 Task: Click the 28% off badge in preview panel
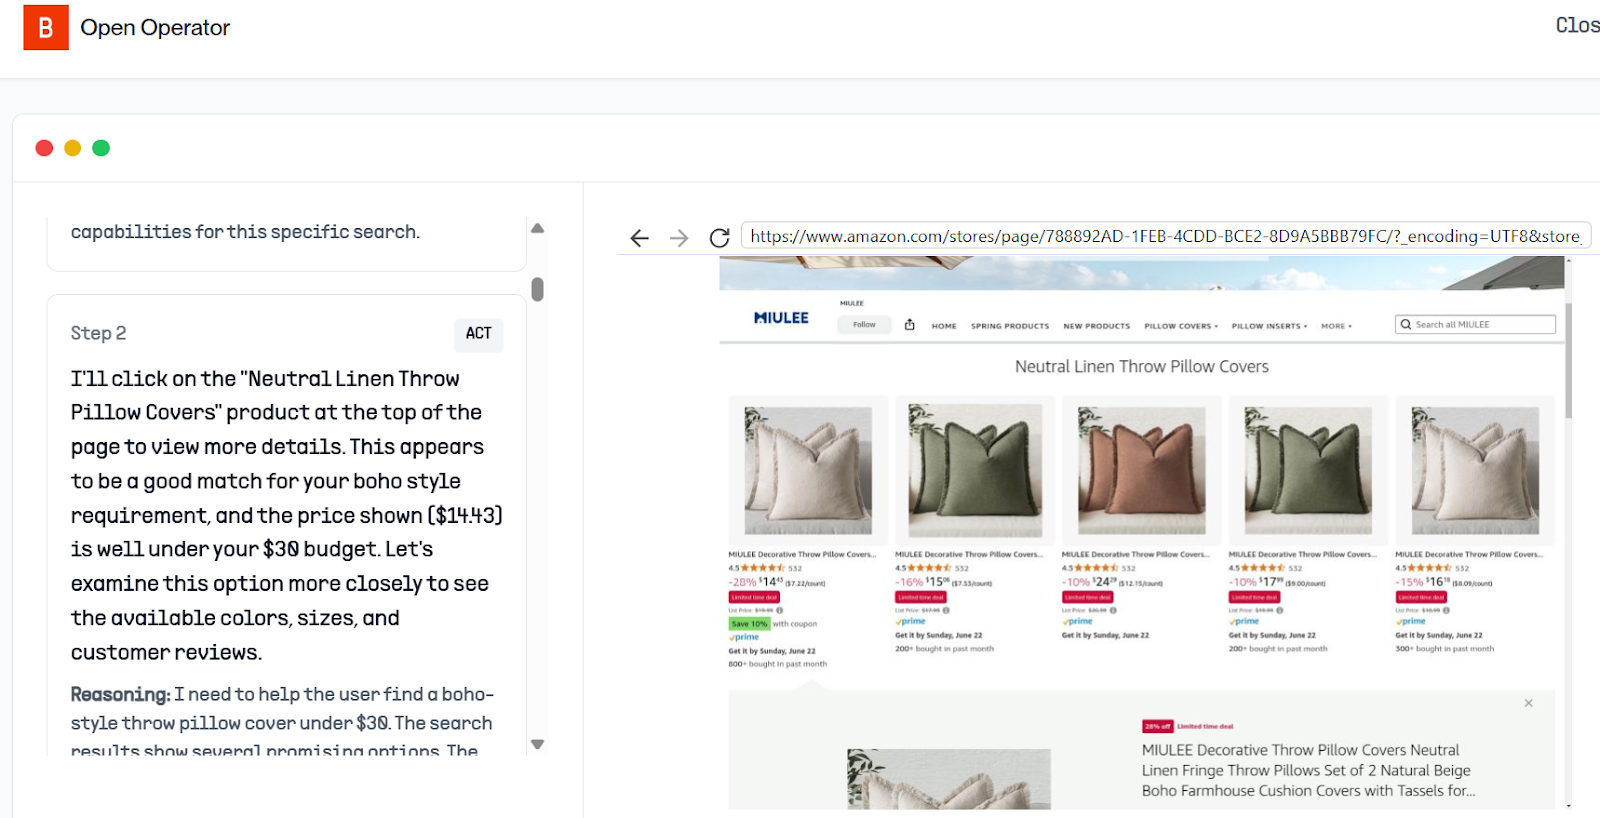(1158, 727)
